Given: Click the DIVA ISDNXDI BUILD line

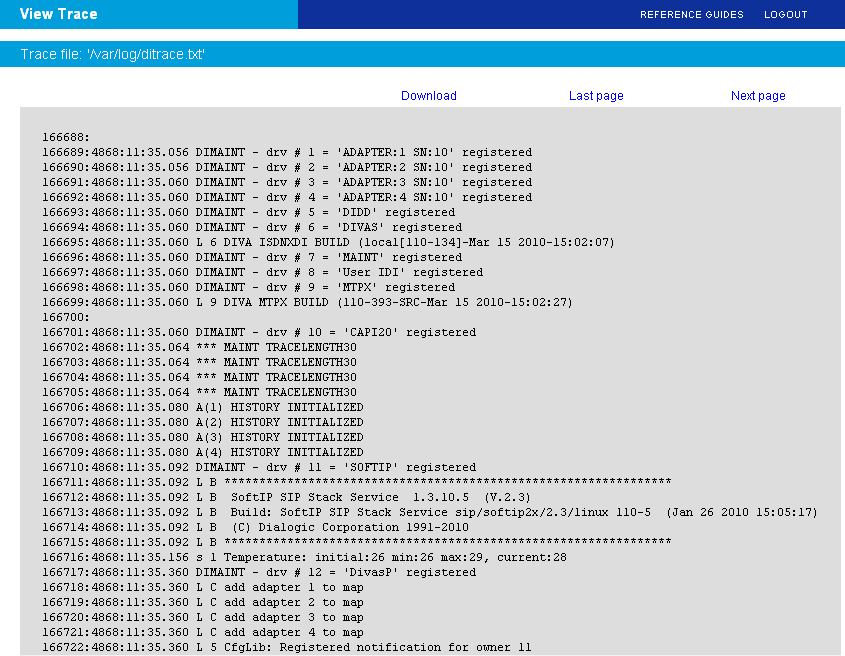Looking at the screenshot, I should pos(328,242).
